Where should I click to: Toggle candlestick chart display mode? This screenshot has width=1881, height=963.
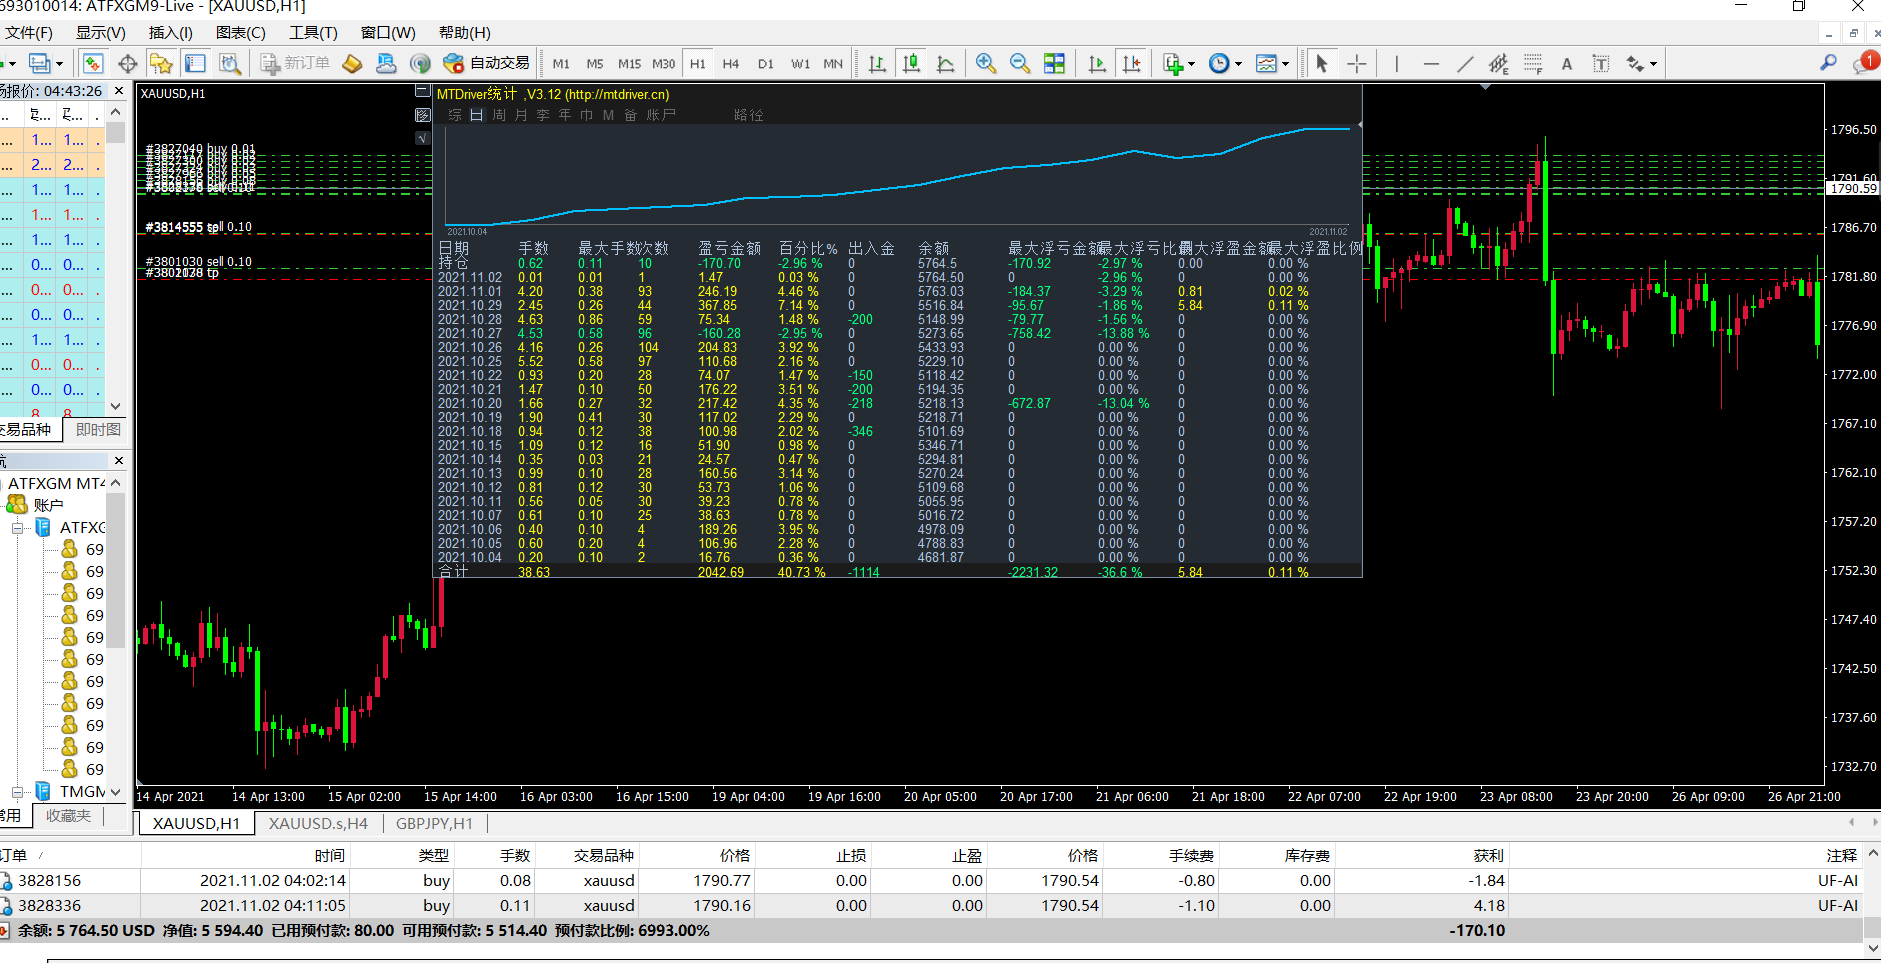[x=911, y=64]
